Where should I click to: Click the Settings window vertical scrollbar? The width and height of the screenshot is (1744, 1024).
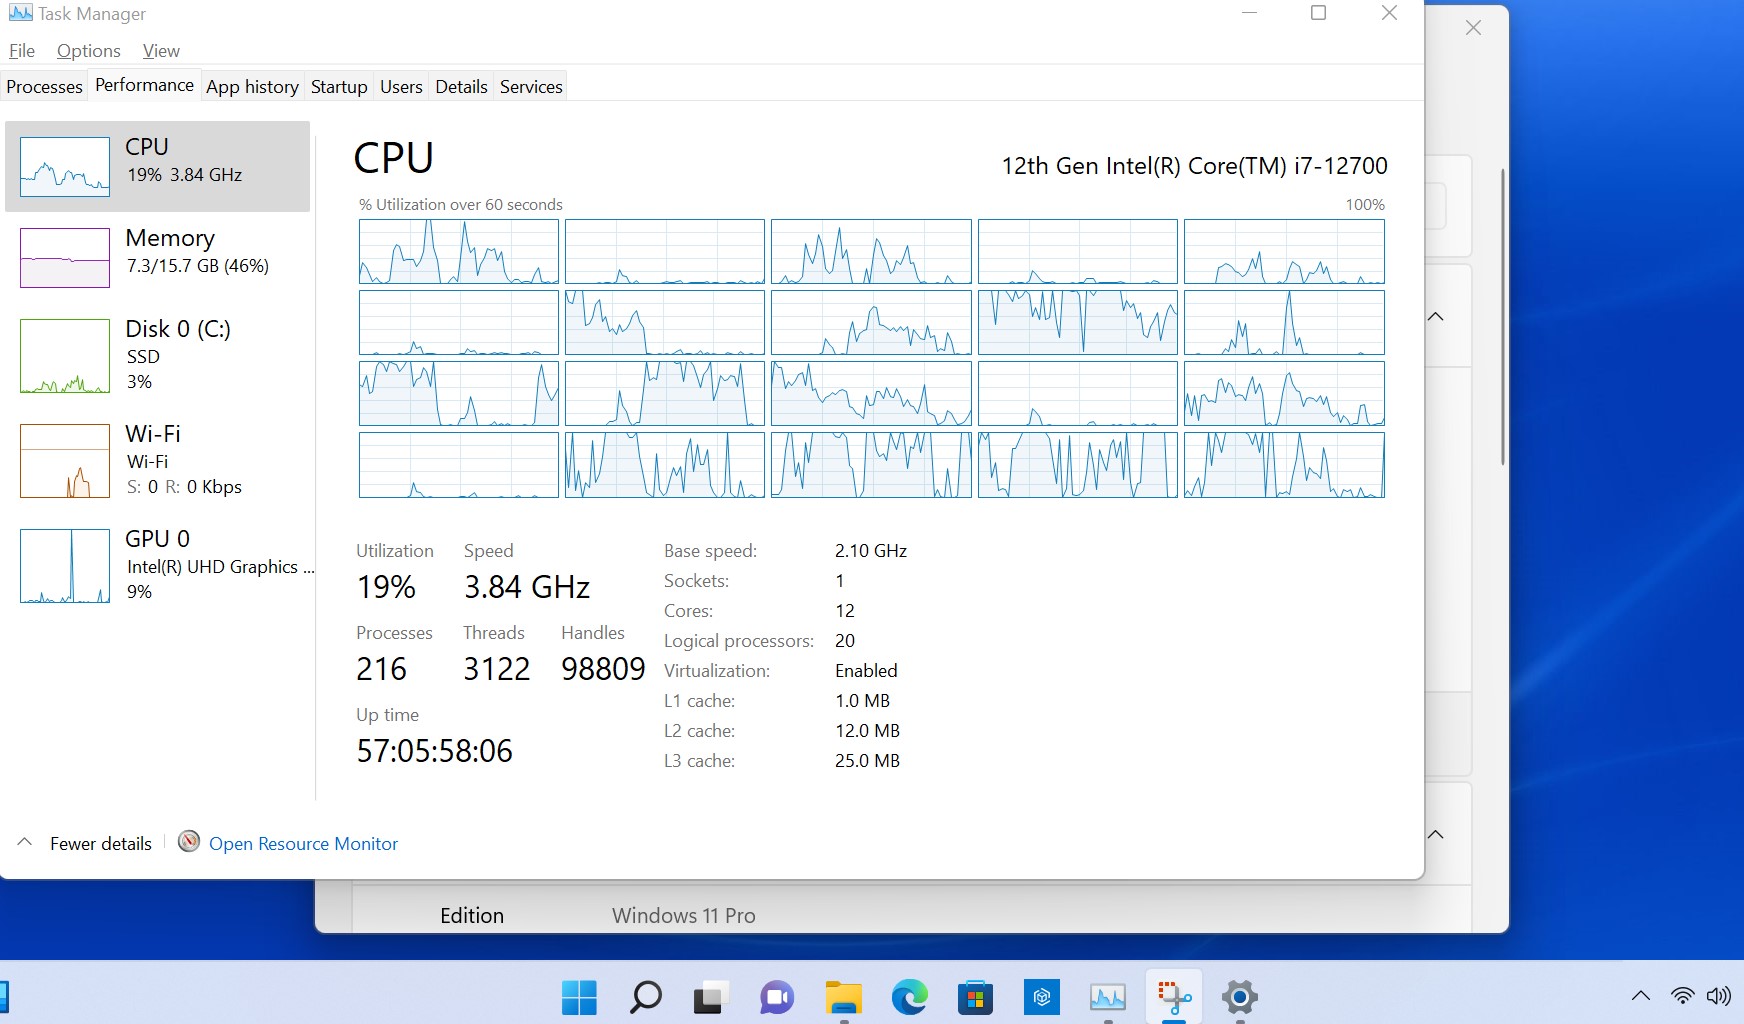click(1502, 316)
